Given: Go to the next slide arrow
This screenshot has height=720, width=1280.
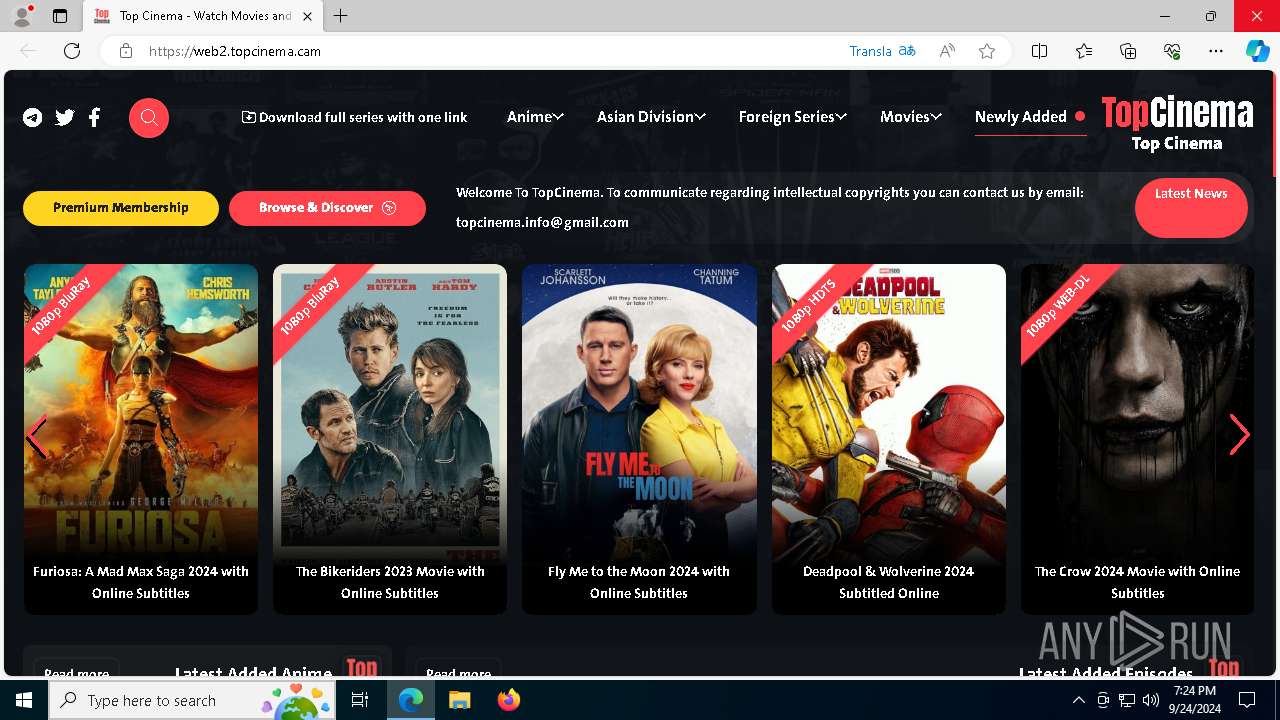Looking at the screenshot, I should 1240,435.
